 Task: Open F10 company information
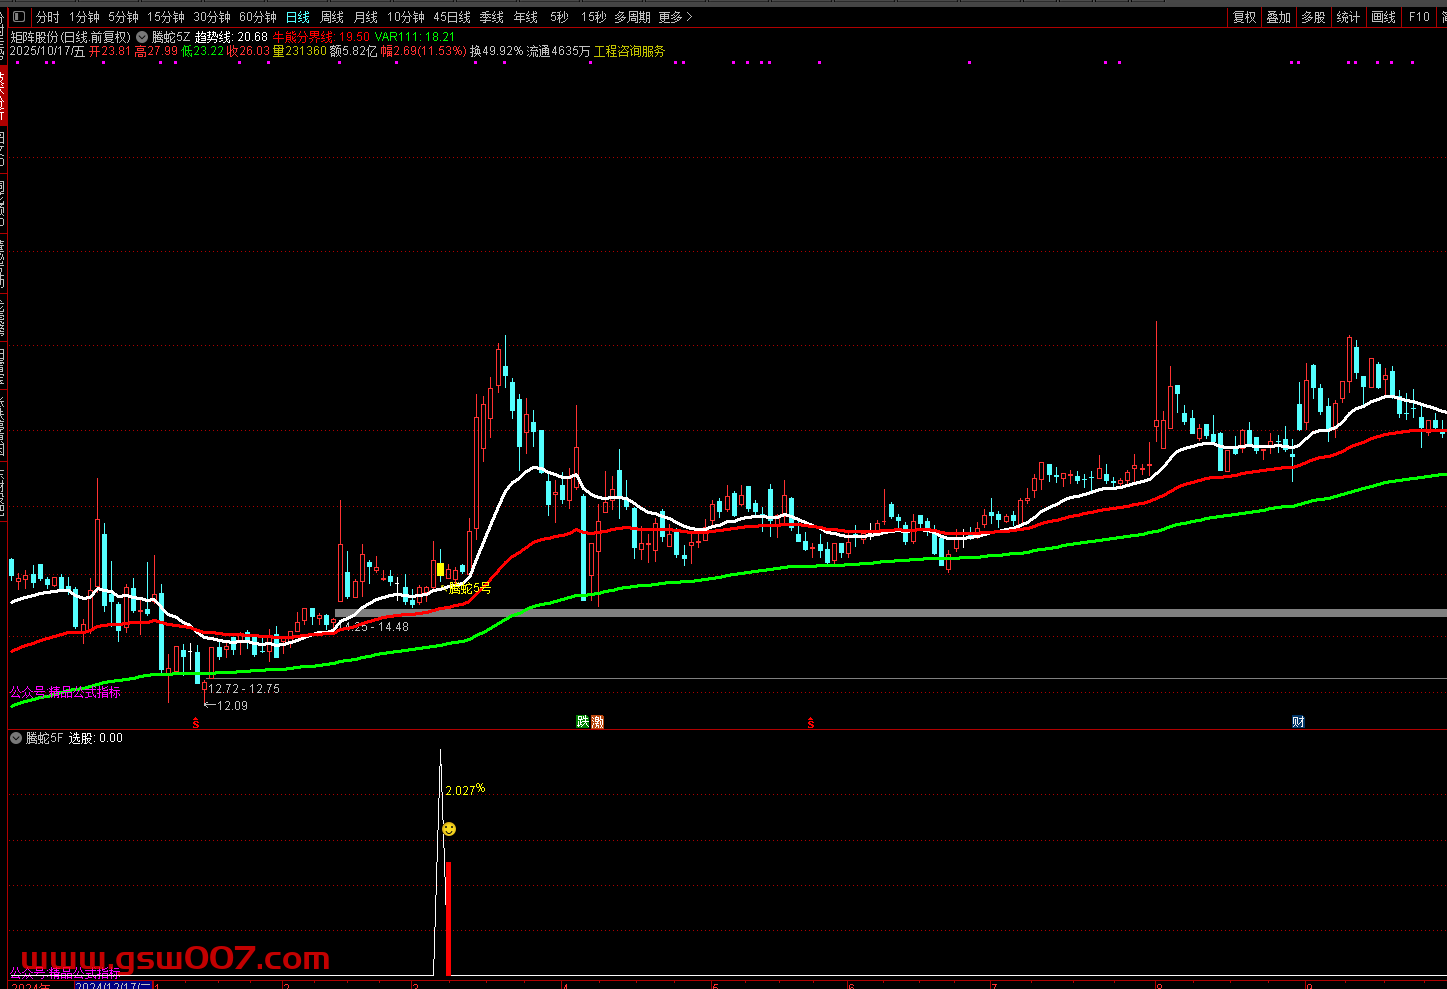tap(1419, 17)
